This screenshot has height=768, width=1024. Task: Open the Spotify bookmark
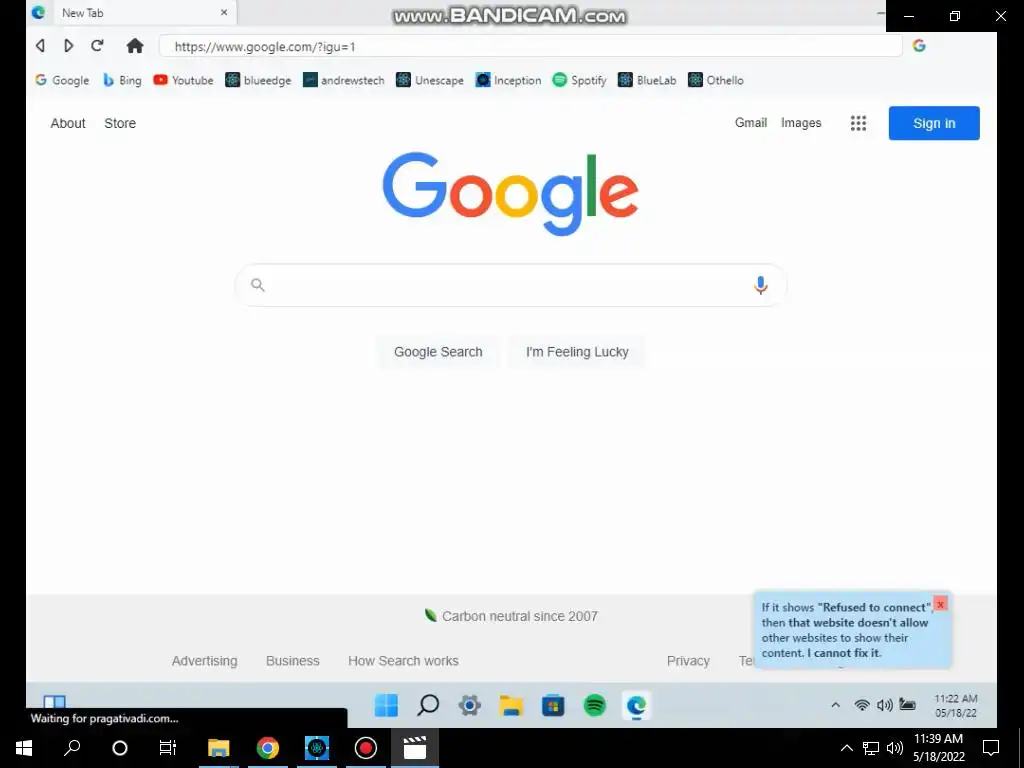(x=580, y=80)
